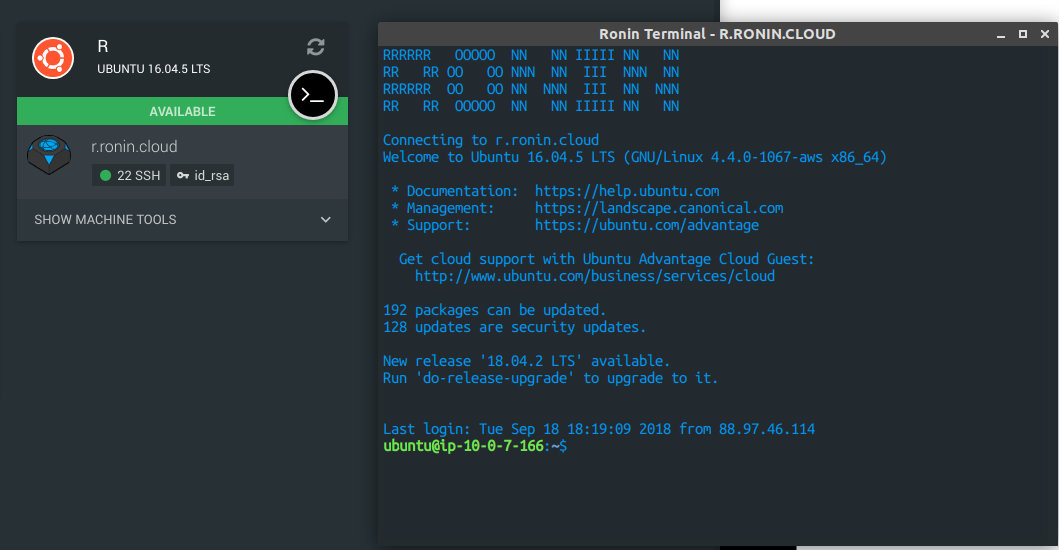Click the id_rsa key badge
The width and height of the screenshot is (1059, 550).
[202, 176]
